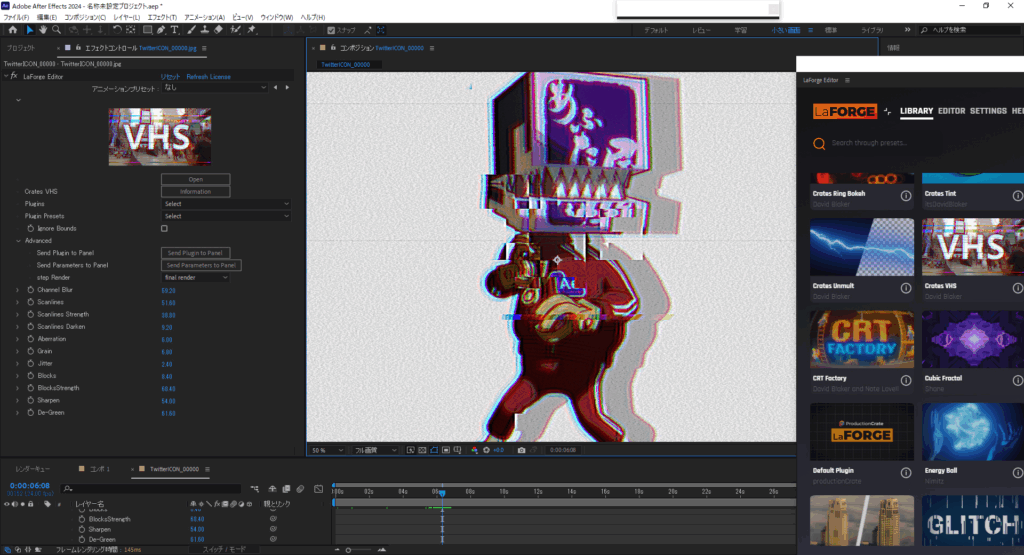Click the timeline zoom slider handle
This screenshot has height=555, width=1024.
coord(349,549)
